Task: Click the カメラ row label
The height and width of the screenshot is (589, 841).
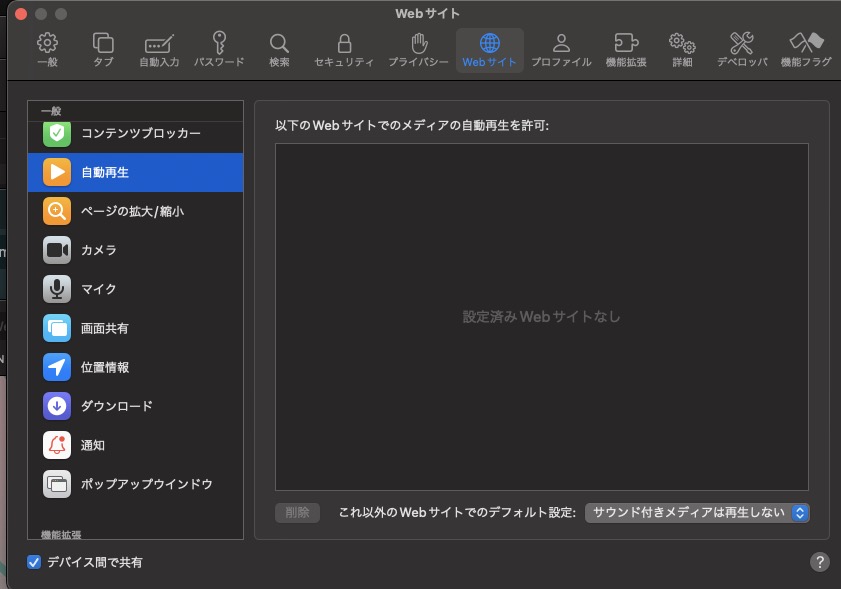Action: [99, 250]
